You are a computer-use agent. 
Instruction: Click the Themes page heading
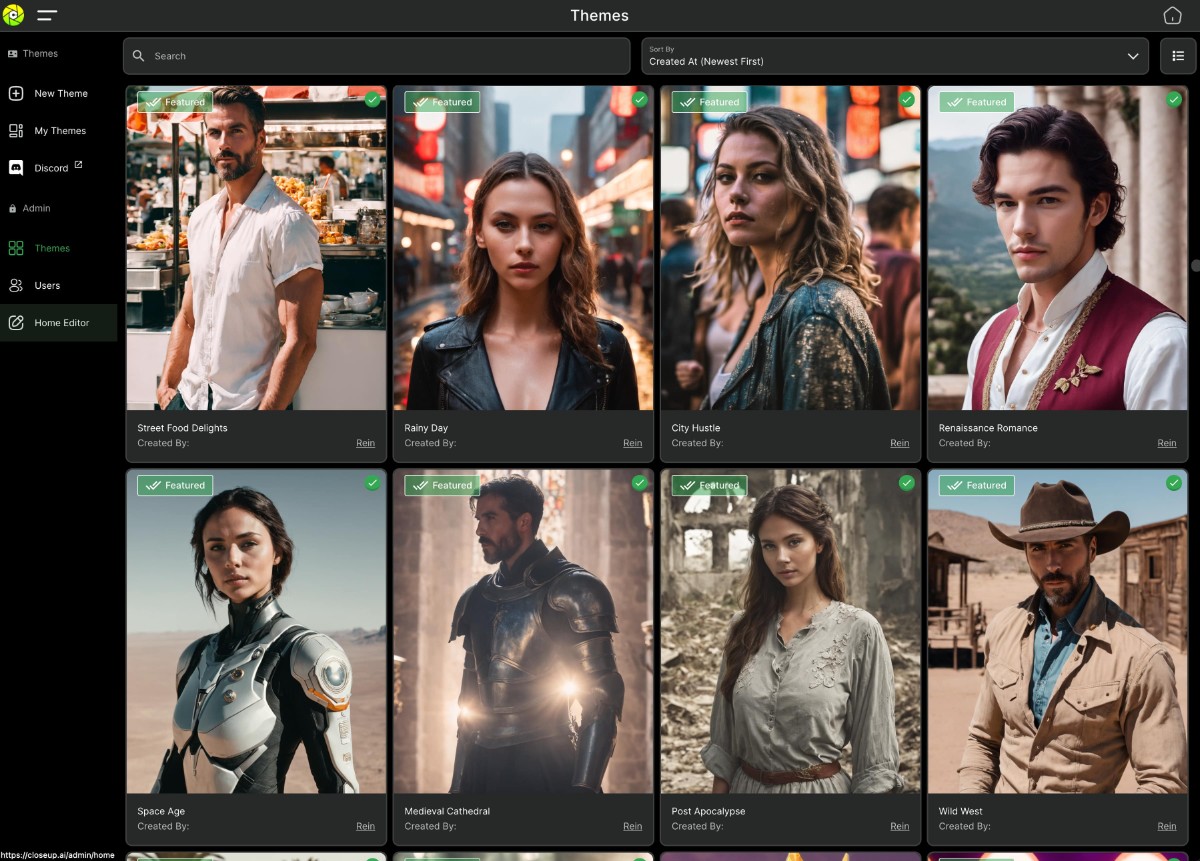[599, 15]
